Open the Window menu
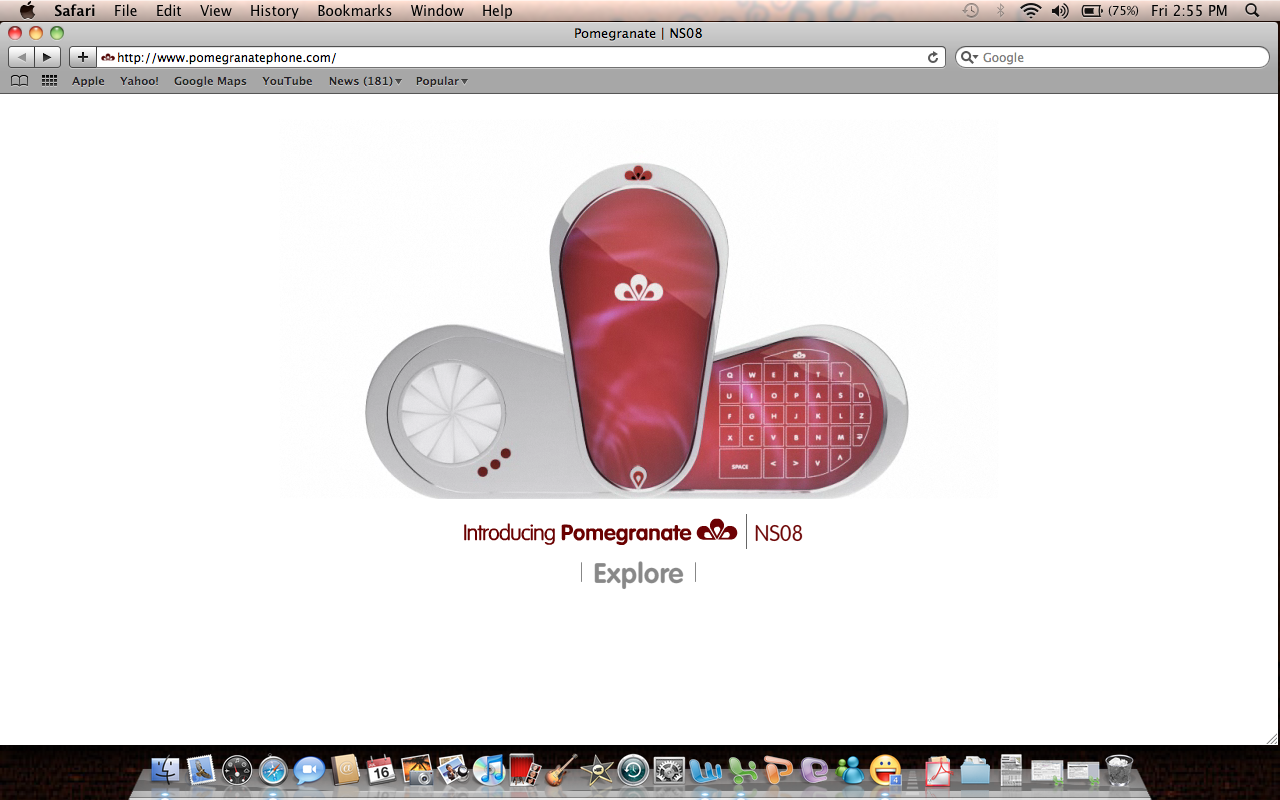 (x=437, y=10)
